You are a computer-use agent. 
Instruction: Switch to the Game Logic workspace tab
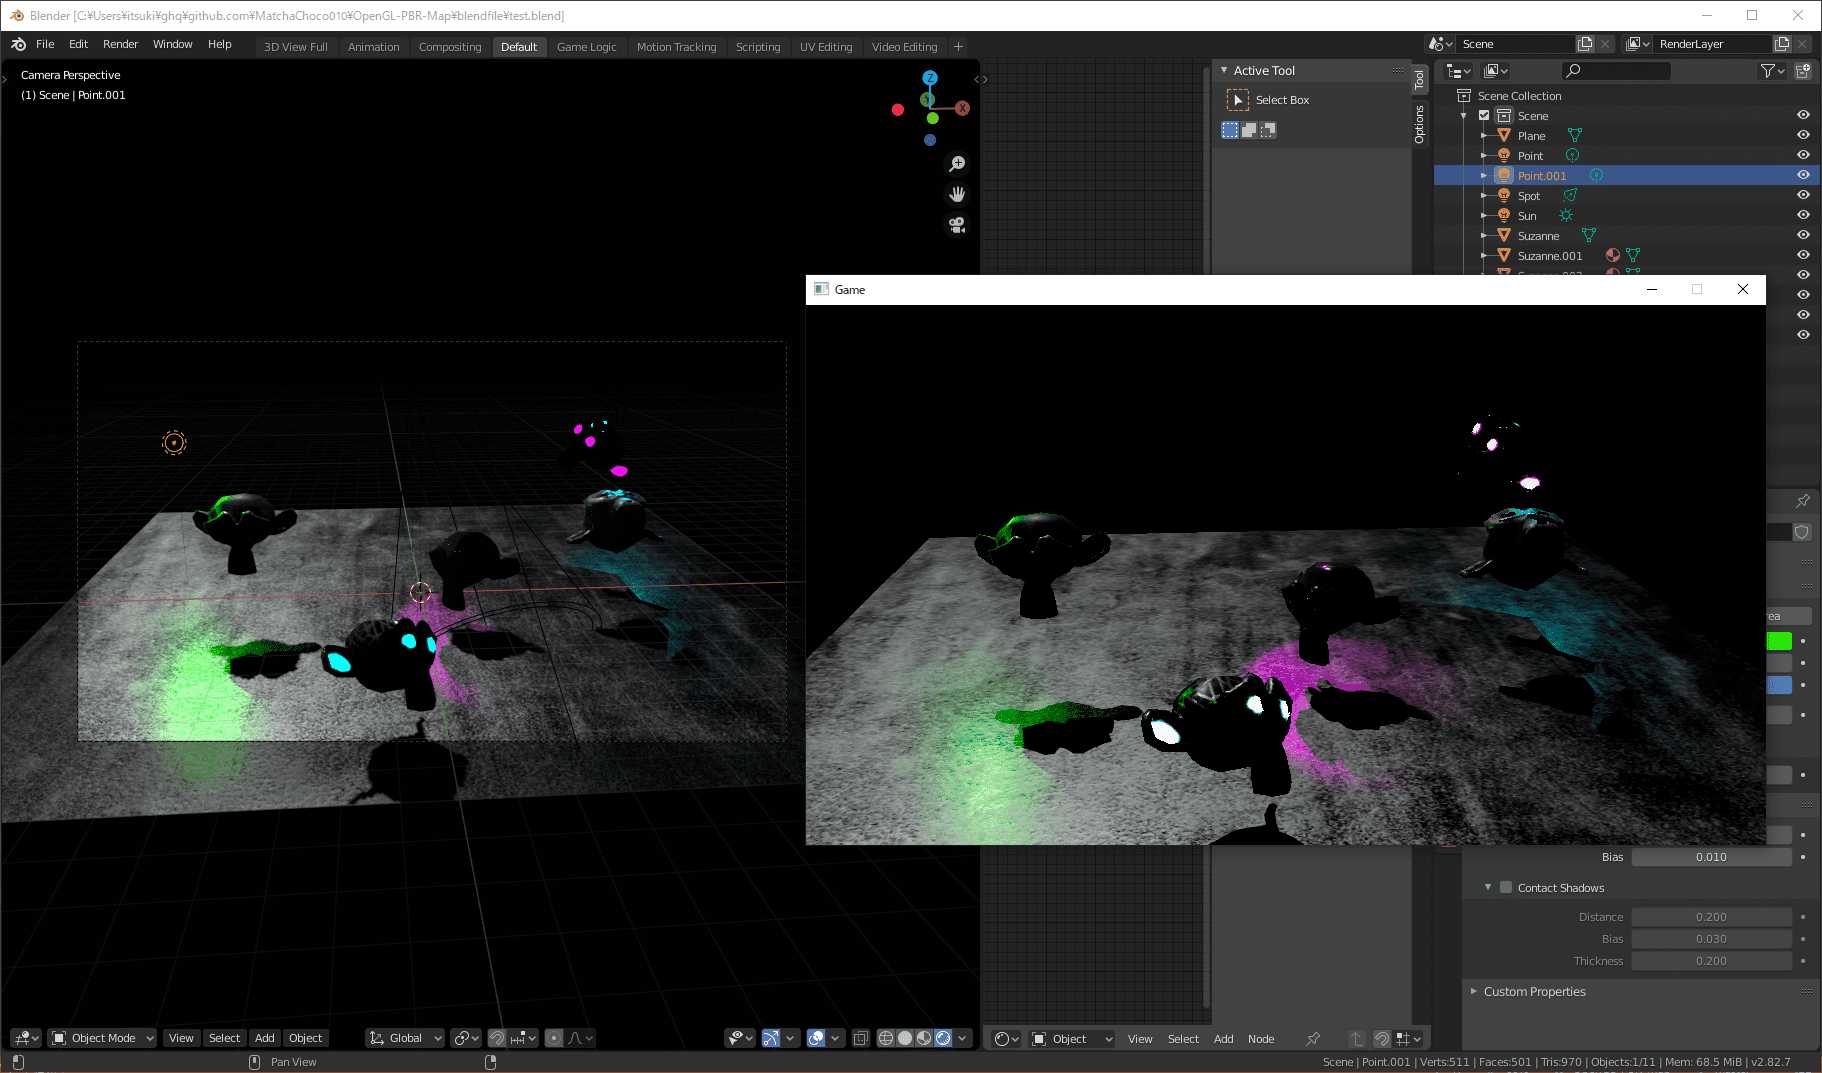tap(586, 47)
